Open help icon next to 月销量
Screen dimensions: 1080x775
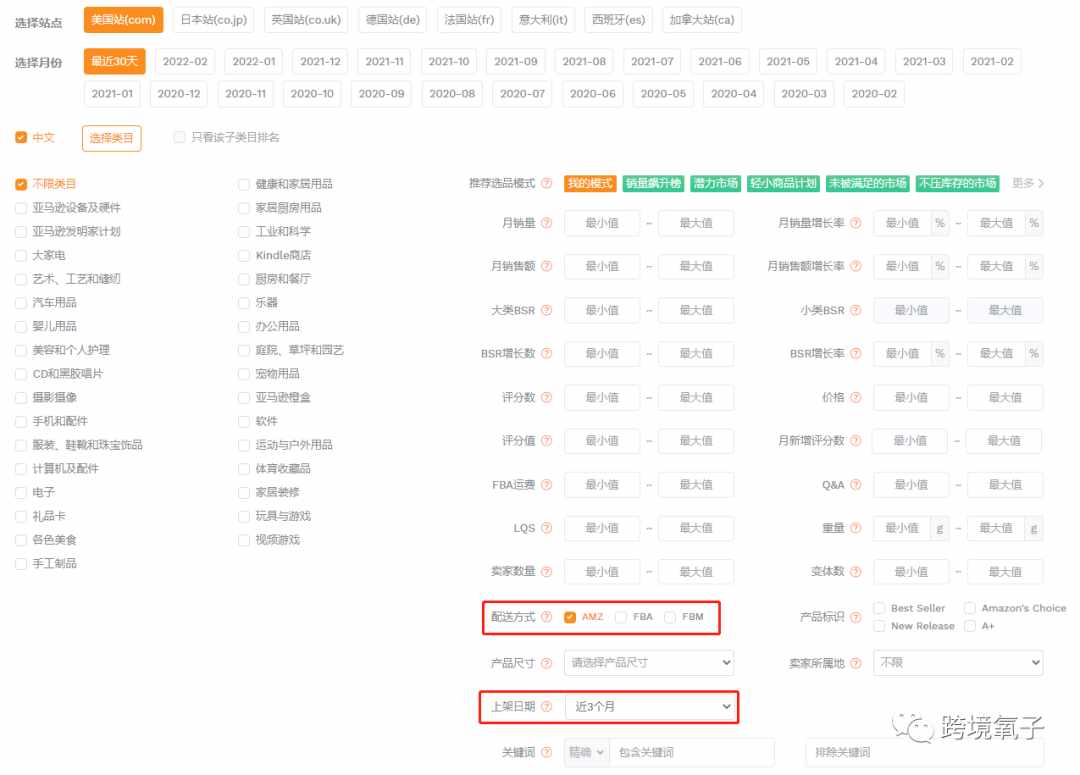pyautogui.click(x=546, y=223)
